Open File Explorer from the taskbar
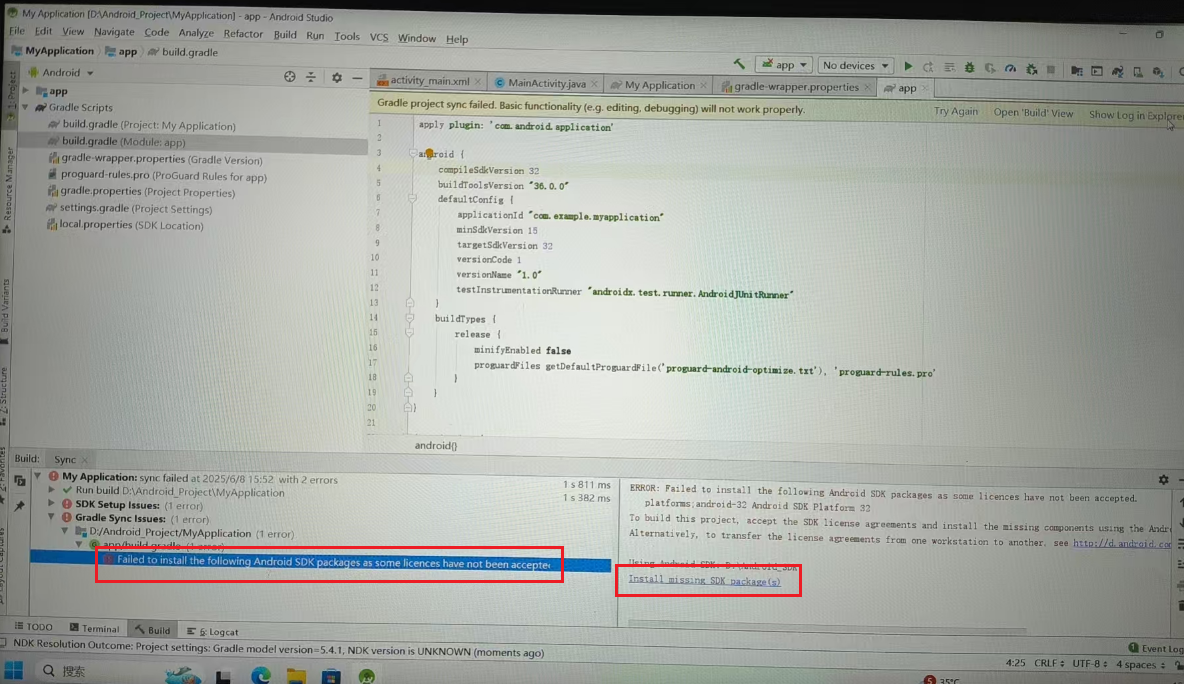 296,676
